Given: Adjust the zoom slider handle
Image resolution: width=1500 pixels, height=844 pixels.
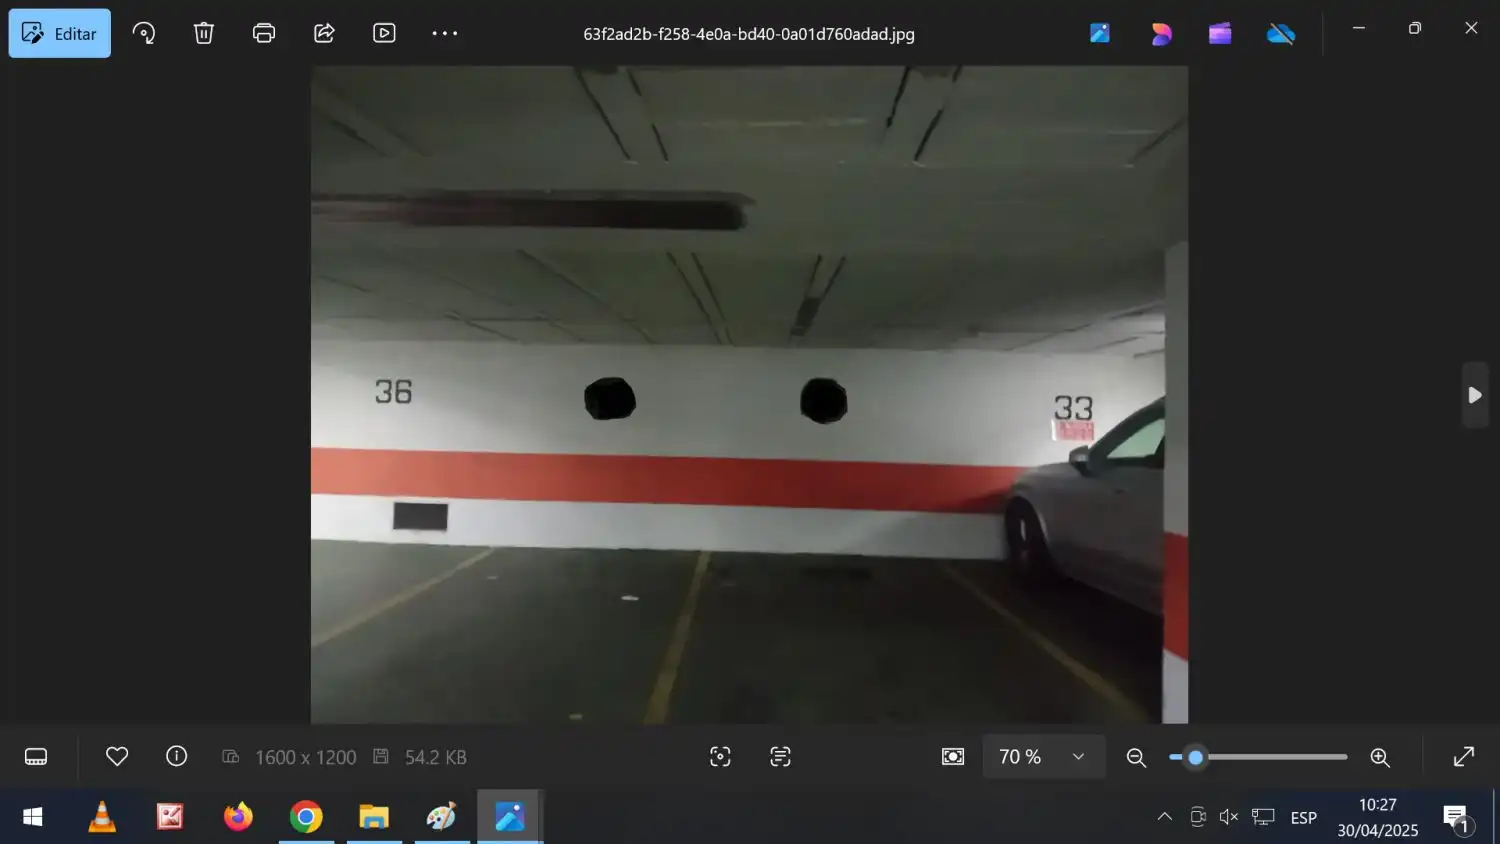Looking at the screenshot, I should 1195,757.
